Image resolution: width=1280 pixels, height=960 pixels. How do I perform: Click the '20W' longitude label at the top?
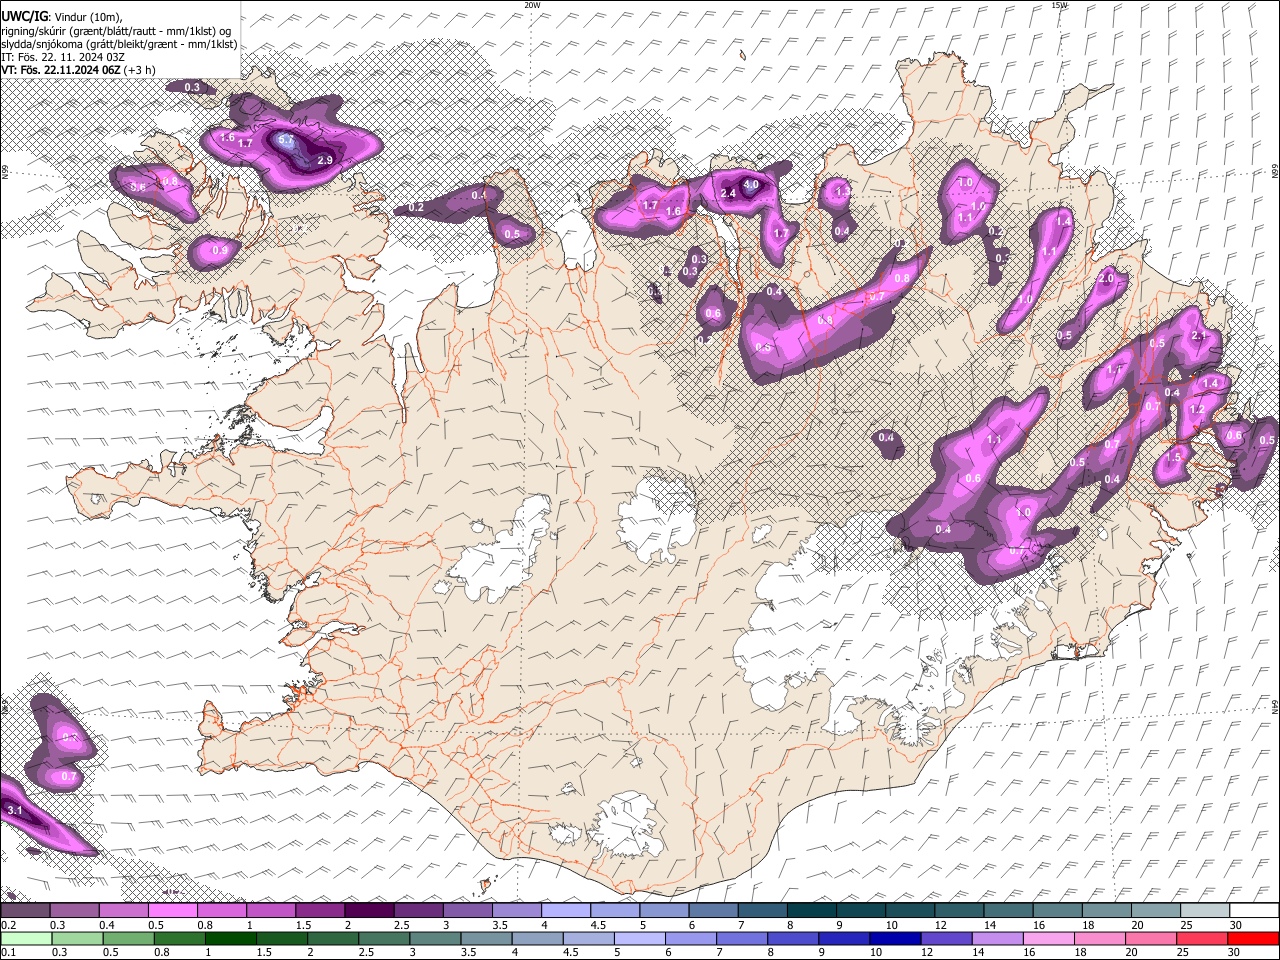coord(532,5)
